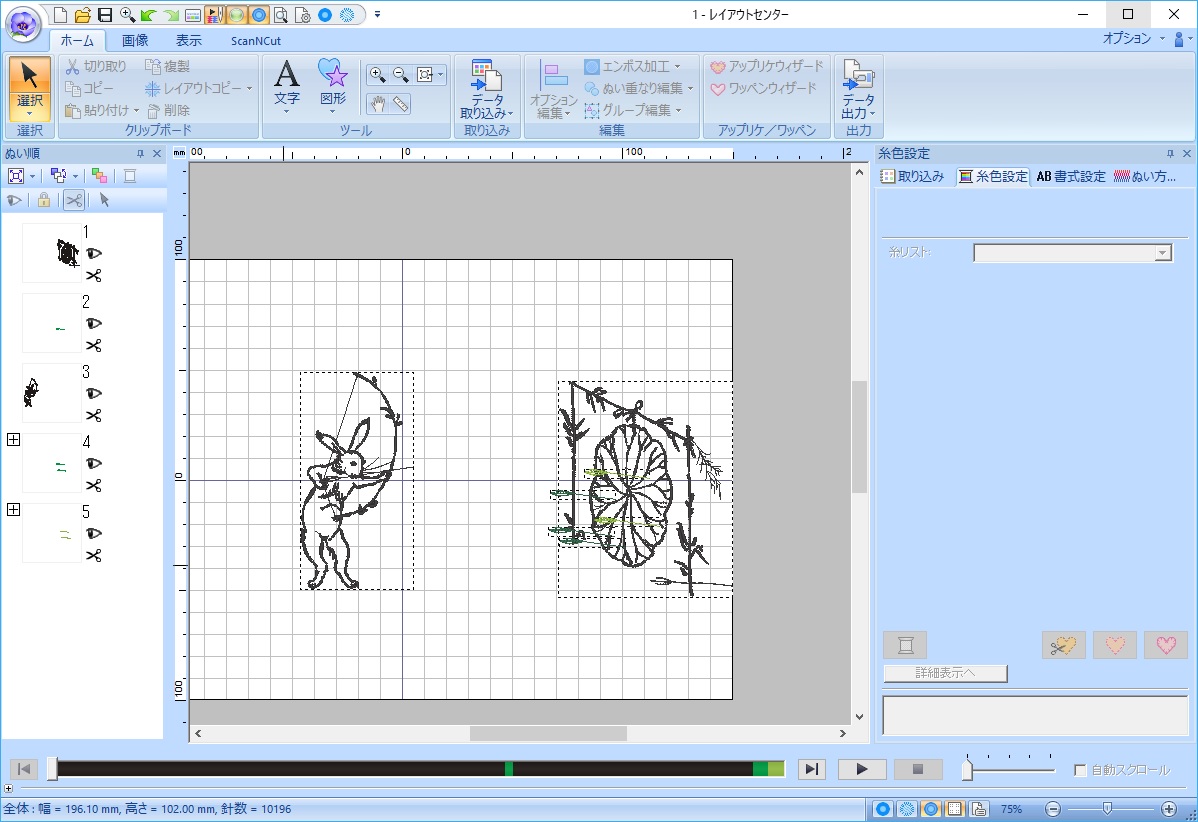The height and width of the screenshot is (822, 1198).
Task: Click the skip to start simulation button
Action: coord(24,769)
